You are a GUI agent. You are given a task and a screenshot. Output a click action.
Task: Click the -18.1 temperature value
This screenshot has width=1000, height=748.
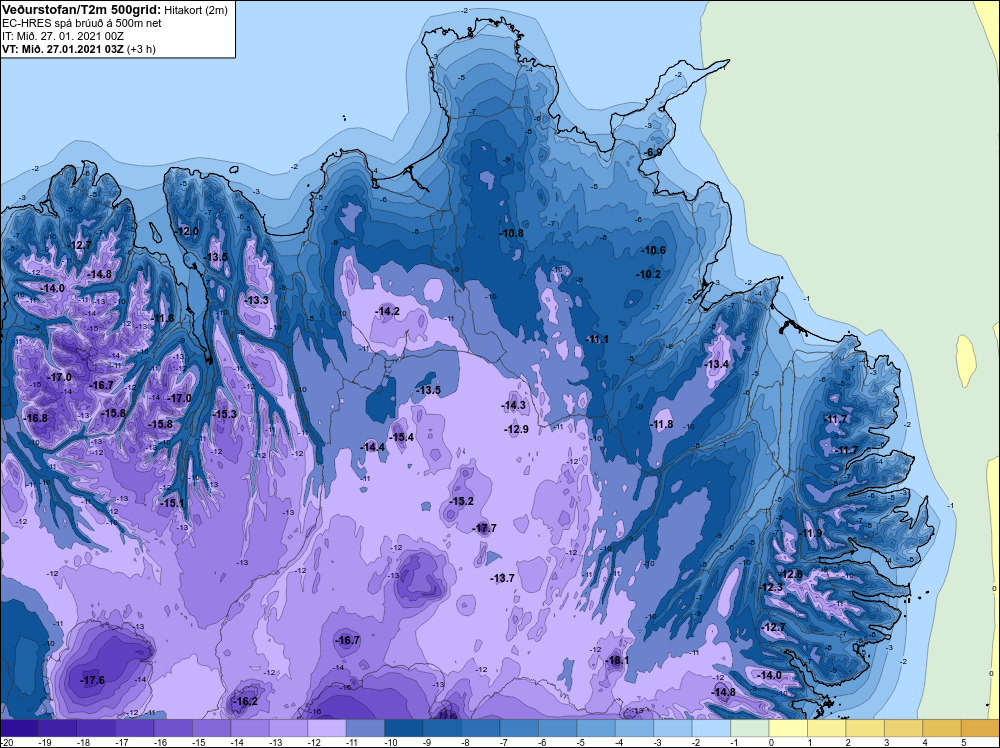coord(617,660)
